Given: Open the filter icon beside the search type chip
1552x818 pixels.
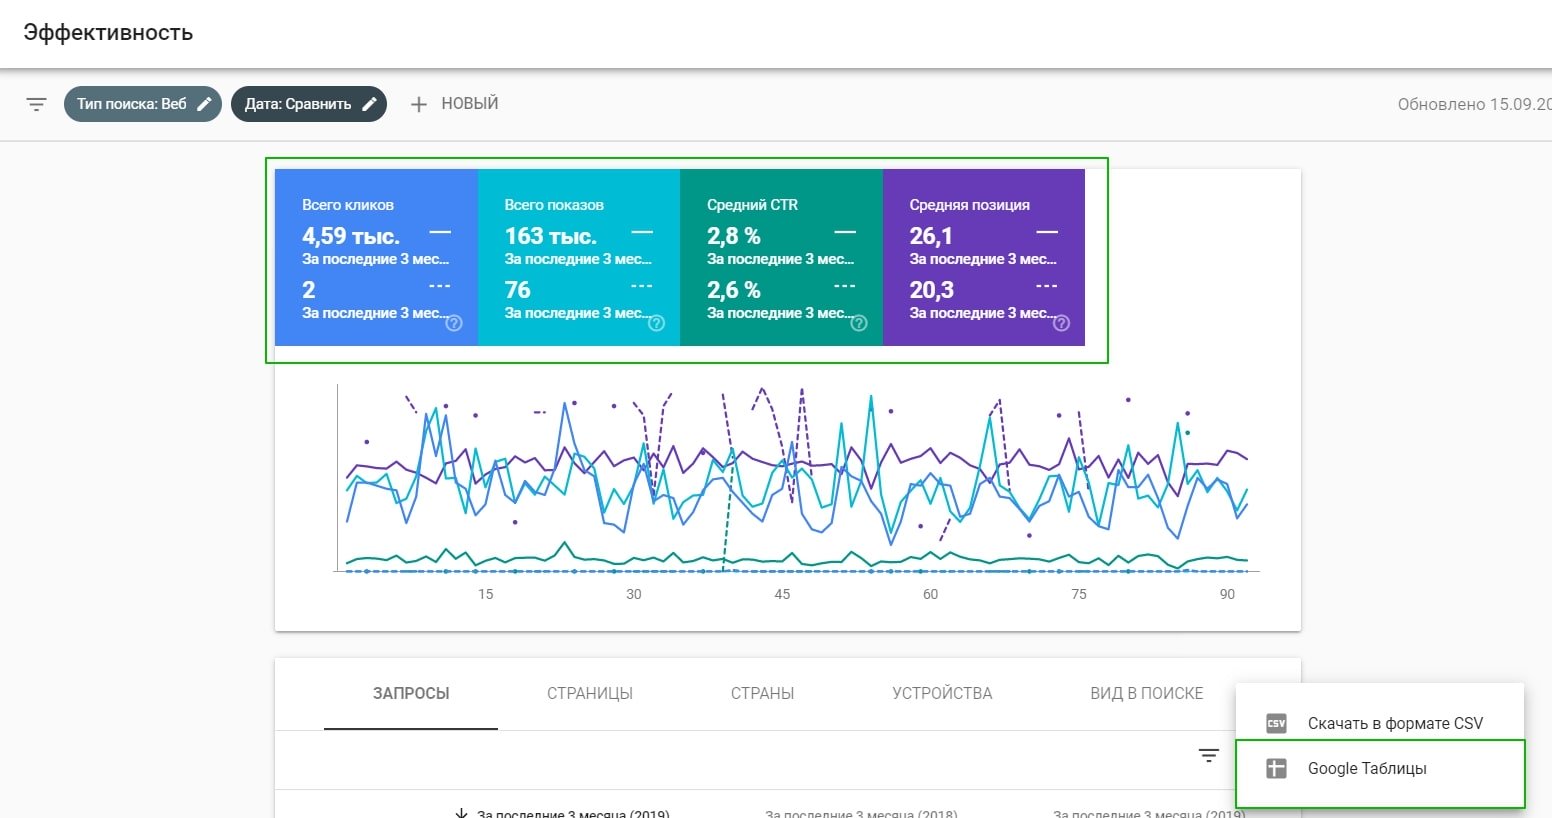Looking at the screenshot, I should [x=36, y=104].
